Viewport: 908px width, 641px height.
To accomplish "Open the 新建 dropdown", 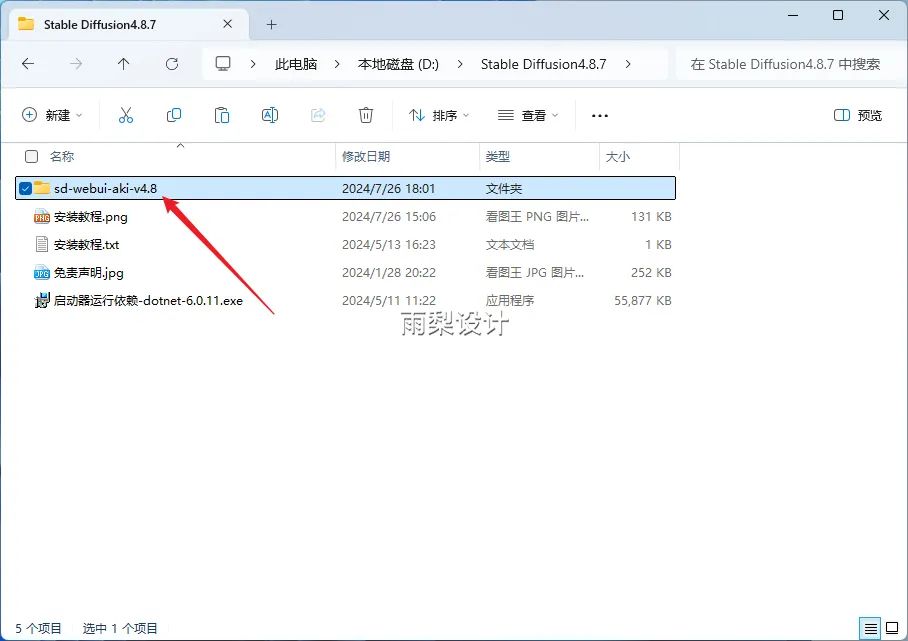I will click(52, 115).
